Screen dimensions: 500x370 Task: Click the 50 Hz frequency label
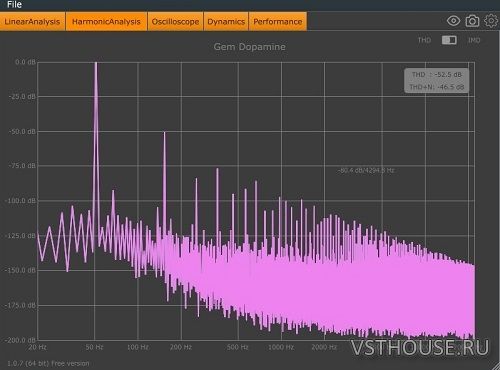click(94, 347)
